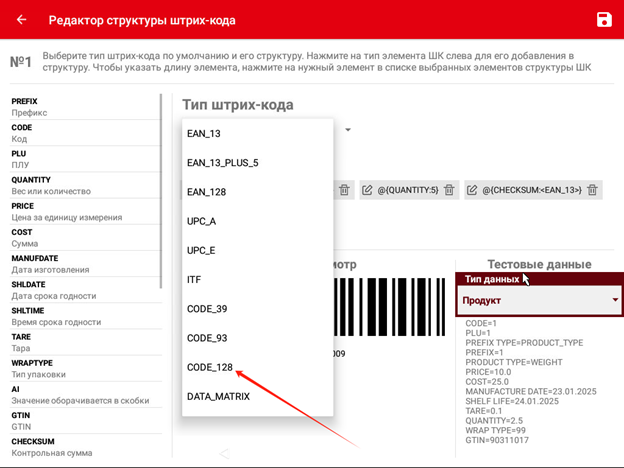Delete the QUANTITY:5 structure element
Viewport: 624px width, 468px height.
coord(449,190)
